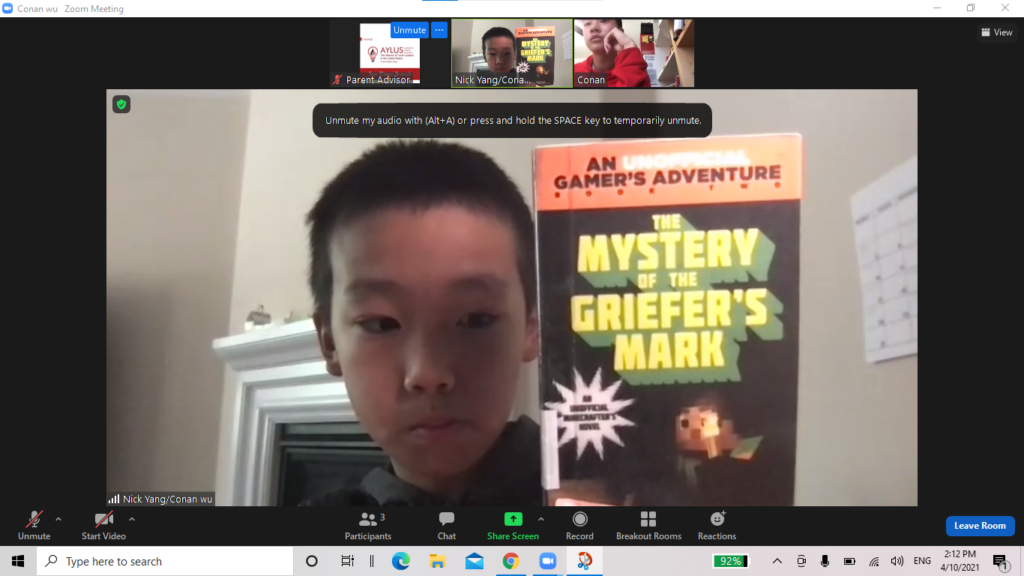The image size is (1024, 576).
Task: Show hidden system tray icons
Action: [776, 561]
